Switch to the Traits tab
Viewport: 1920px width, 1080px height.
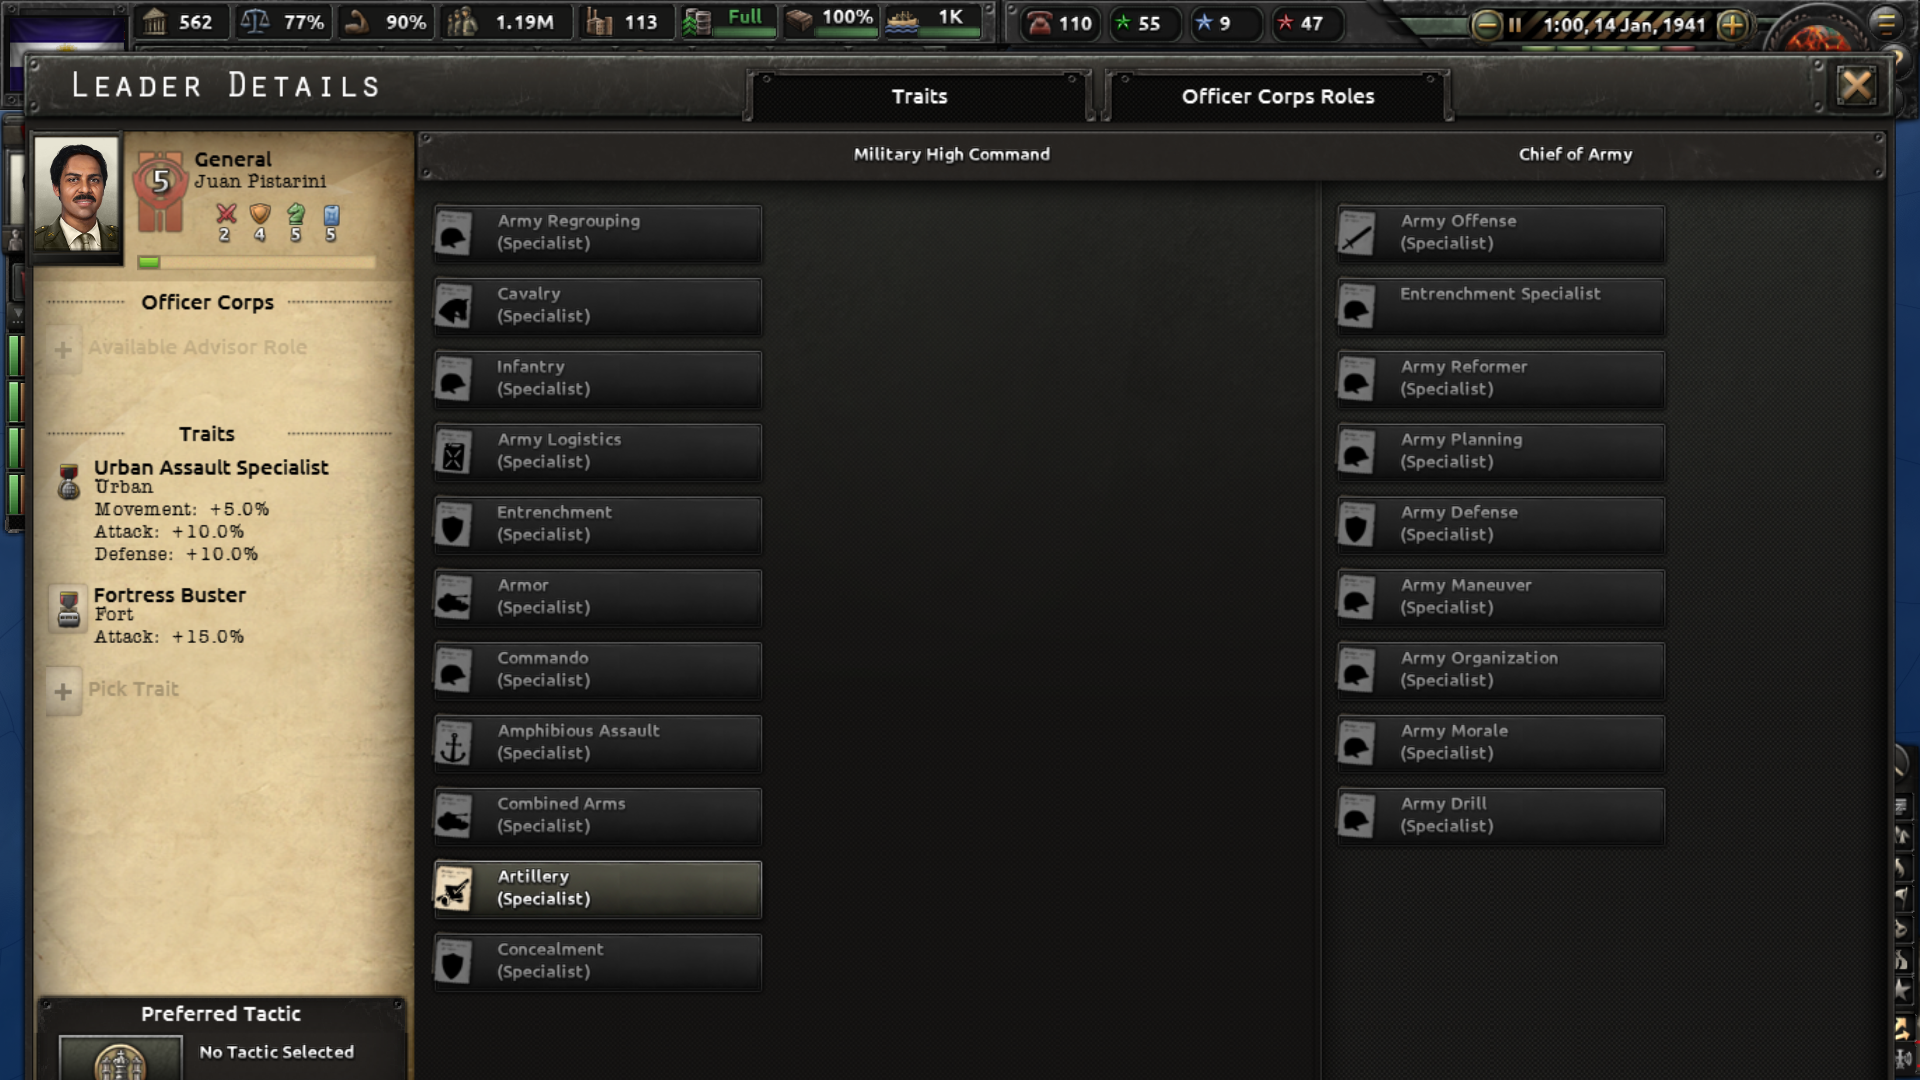[x=918, y=97]
